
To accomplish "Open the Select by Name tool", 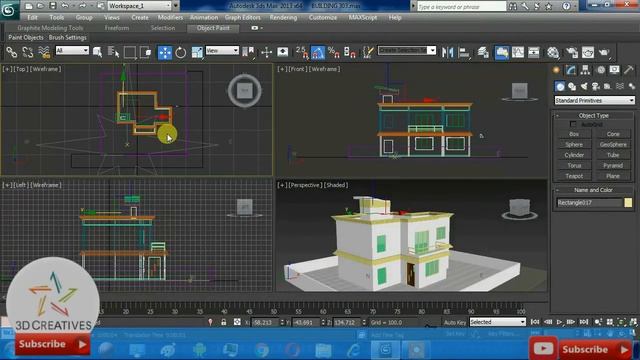I will [x=113, y=52].
